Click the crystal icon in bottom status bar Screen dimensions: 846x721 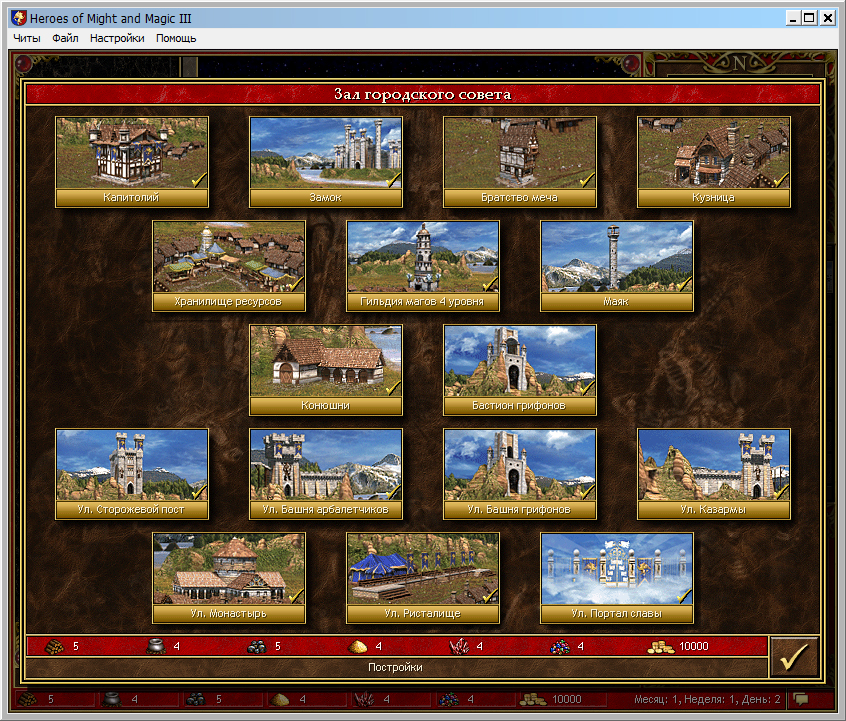[x=364, y=699]
